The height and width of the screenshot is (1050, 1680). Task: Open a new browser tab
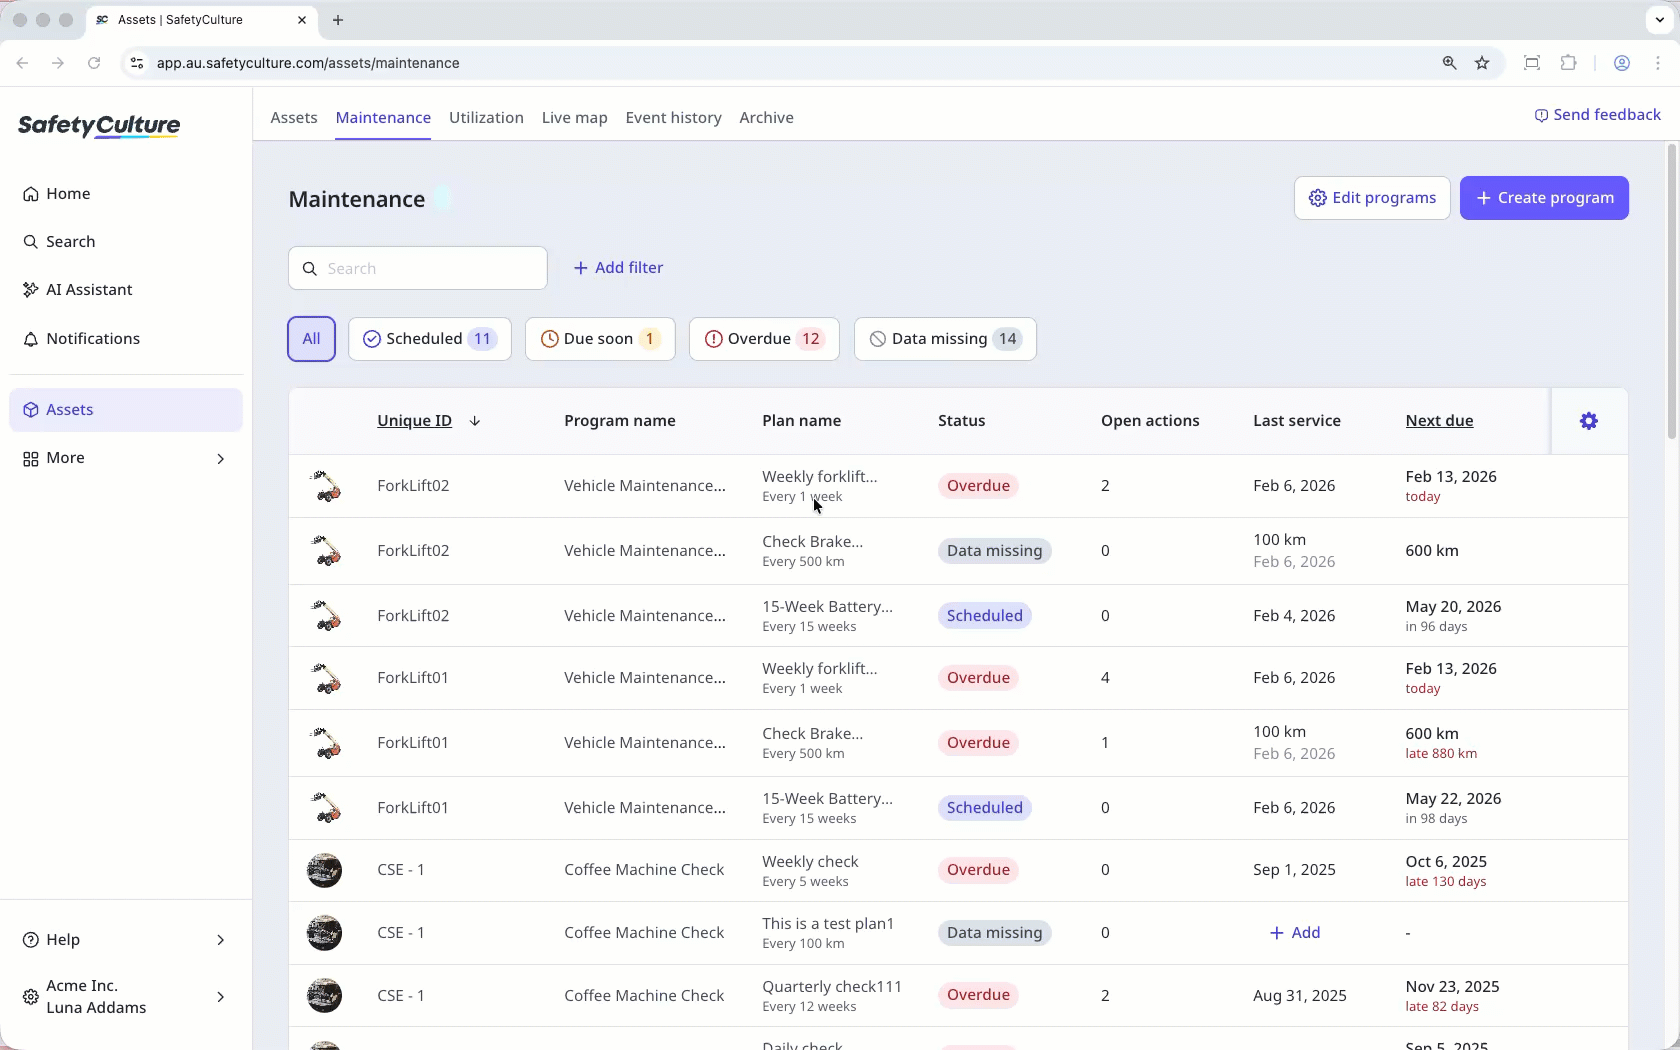tap(338, 20)
